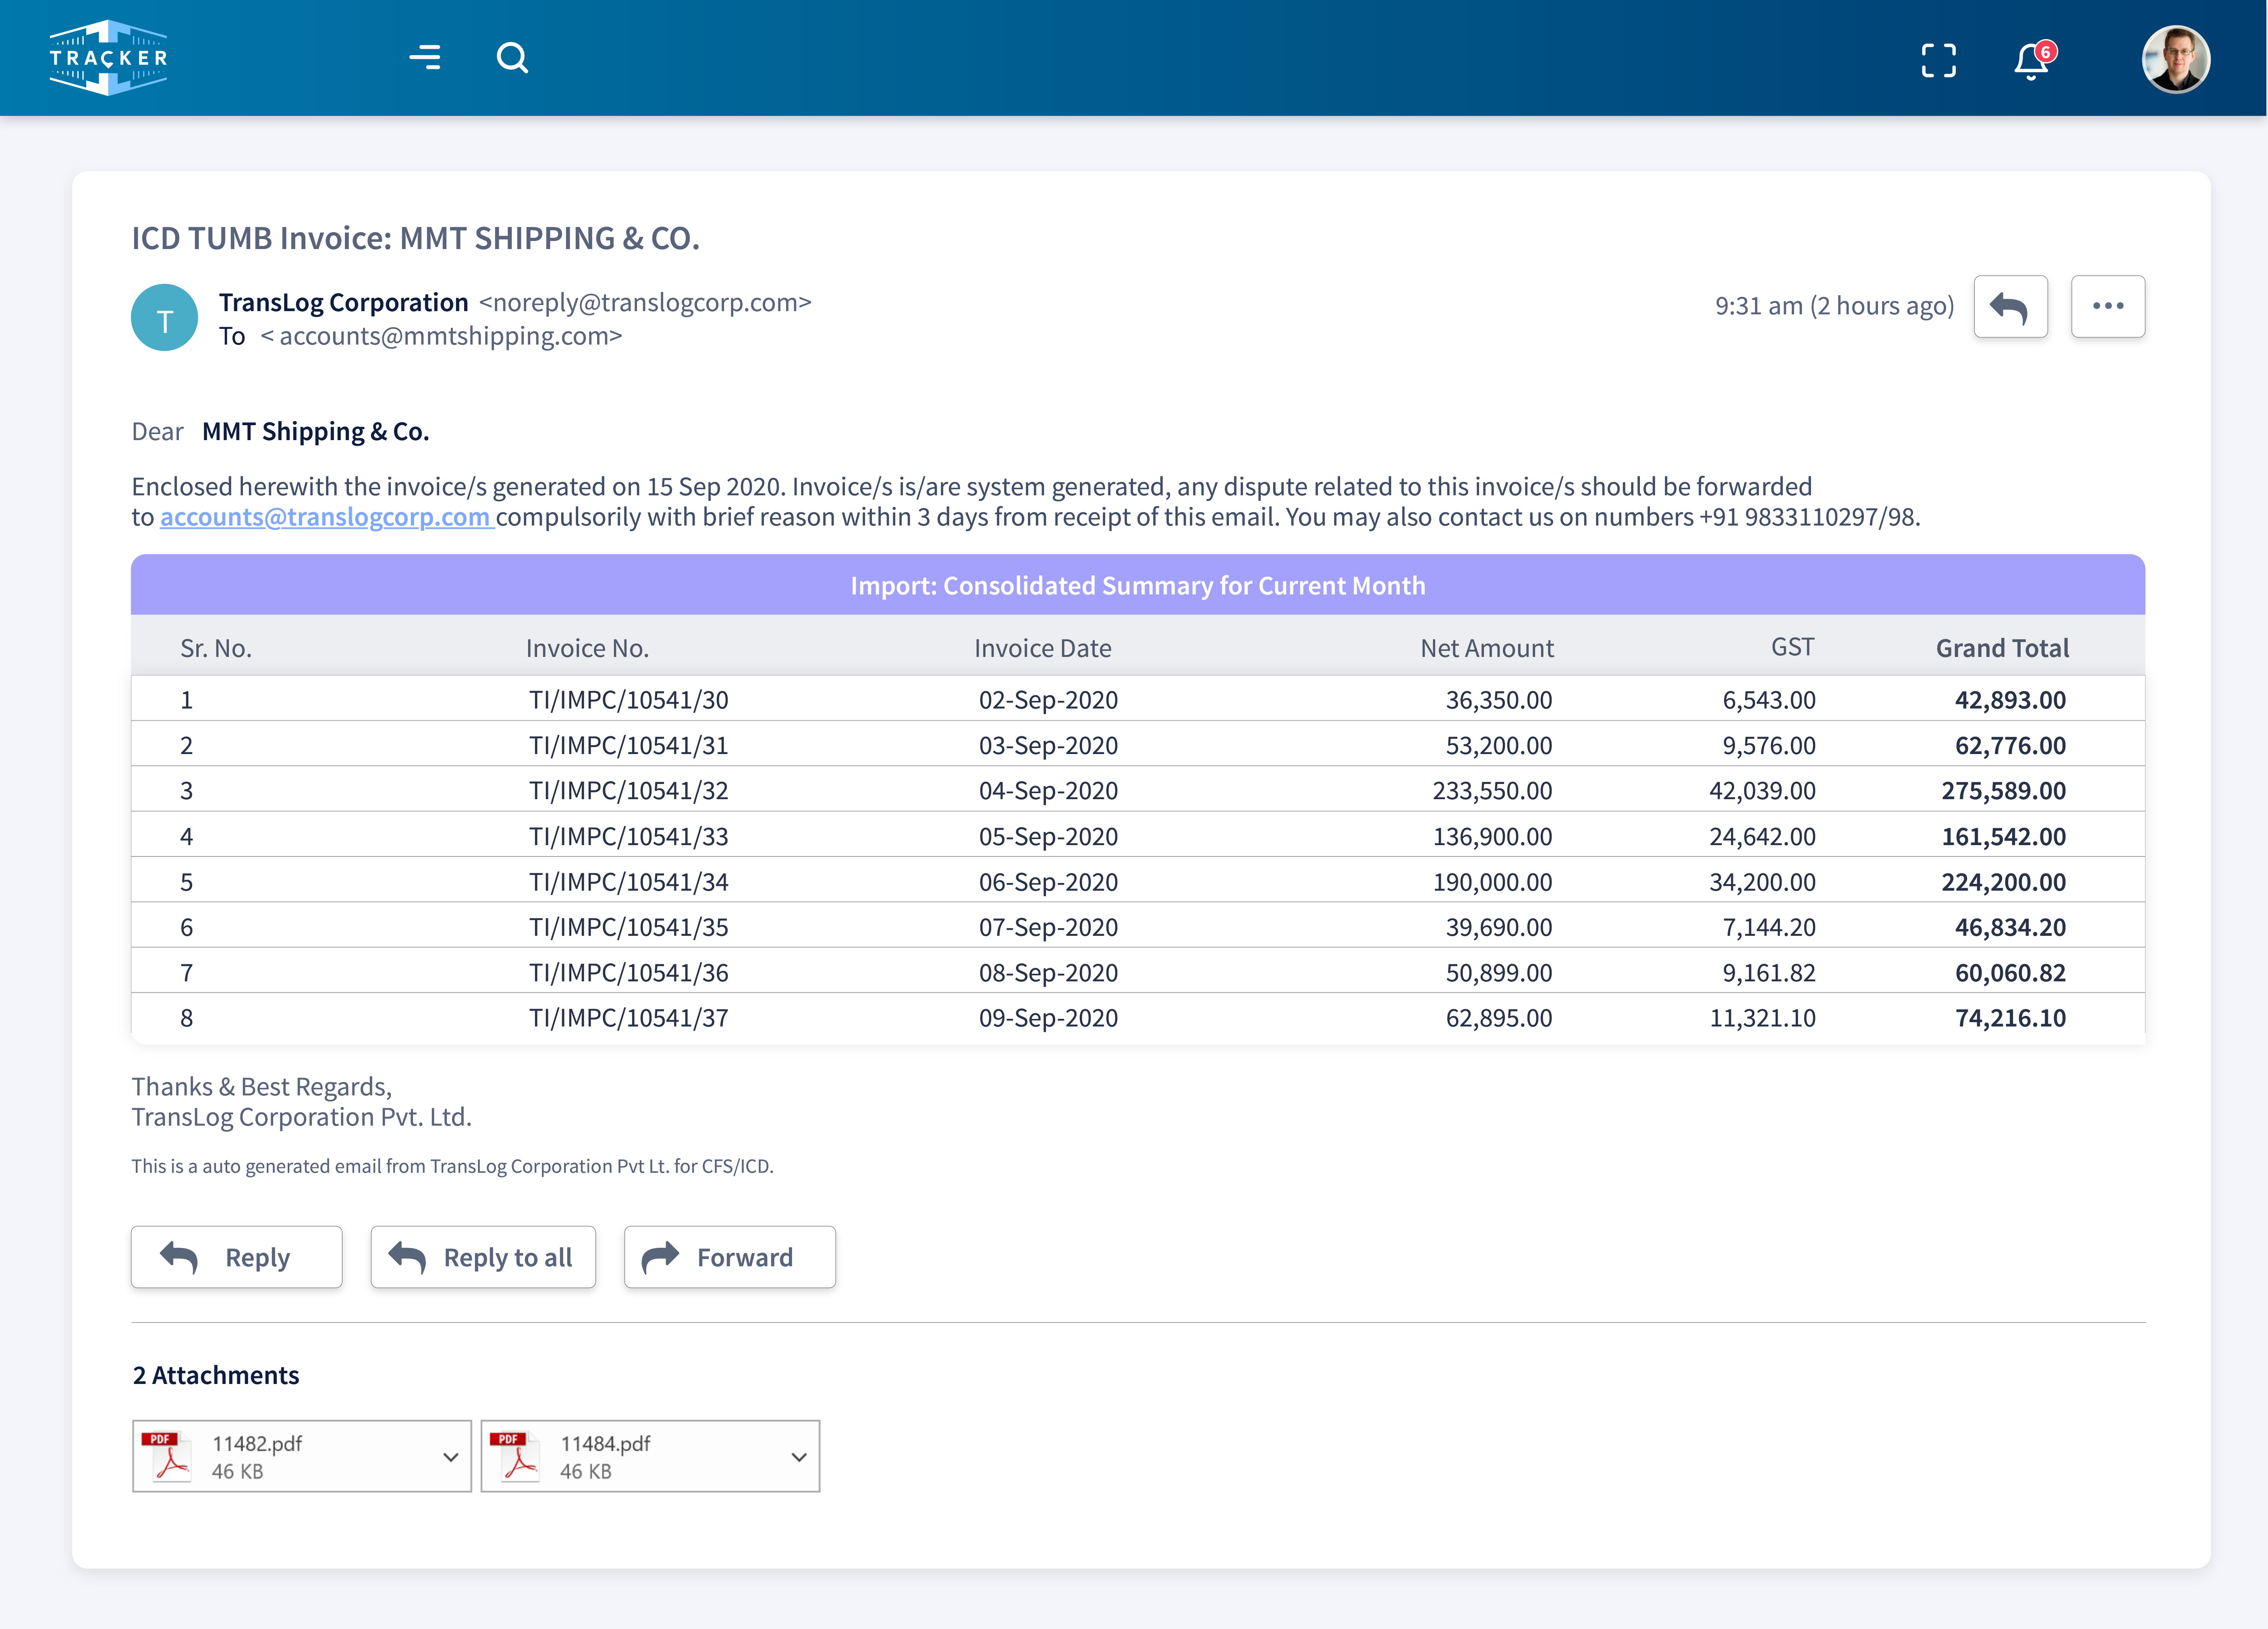The width and height of the screenshot is (2268, 1629).
Task: Click the Import Consolidated Summary banner
Action: tap(1138, 585)
